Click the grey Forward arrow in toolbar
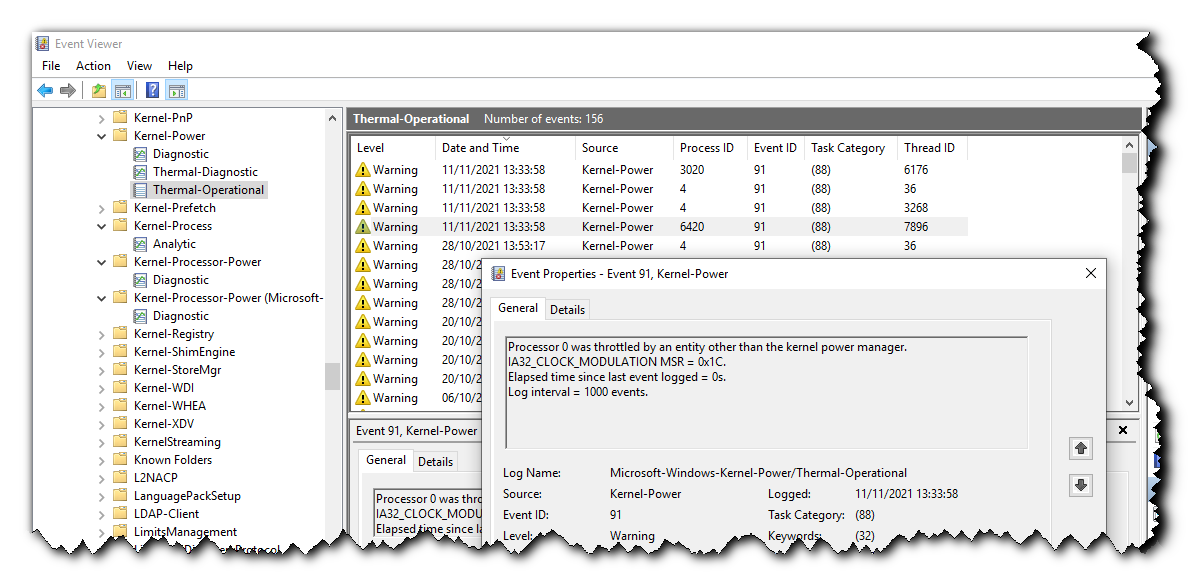 click(68, 91)
